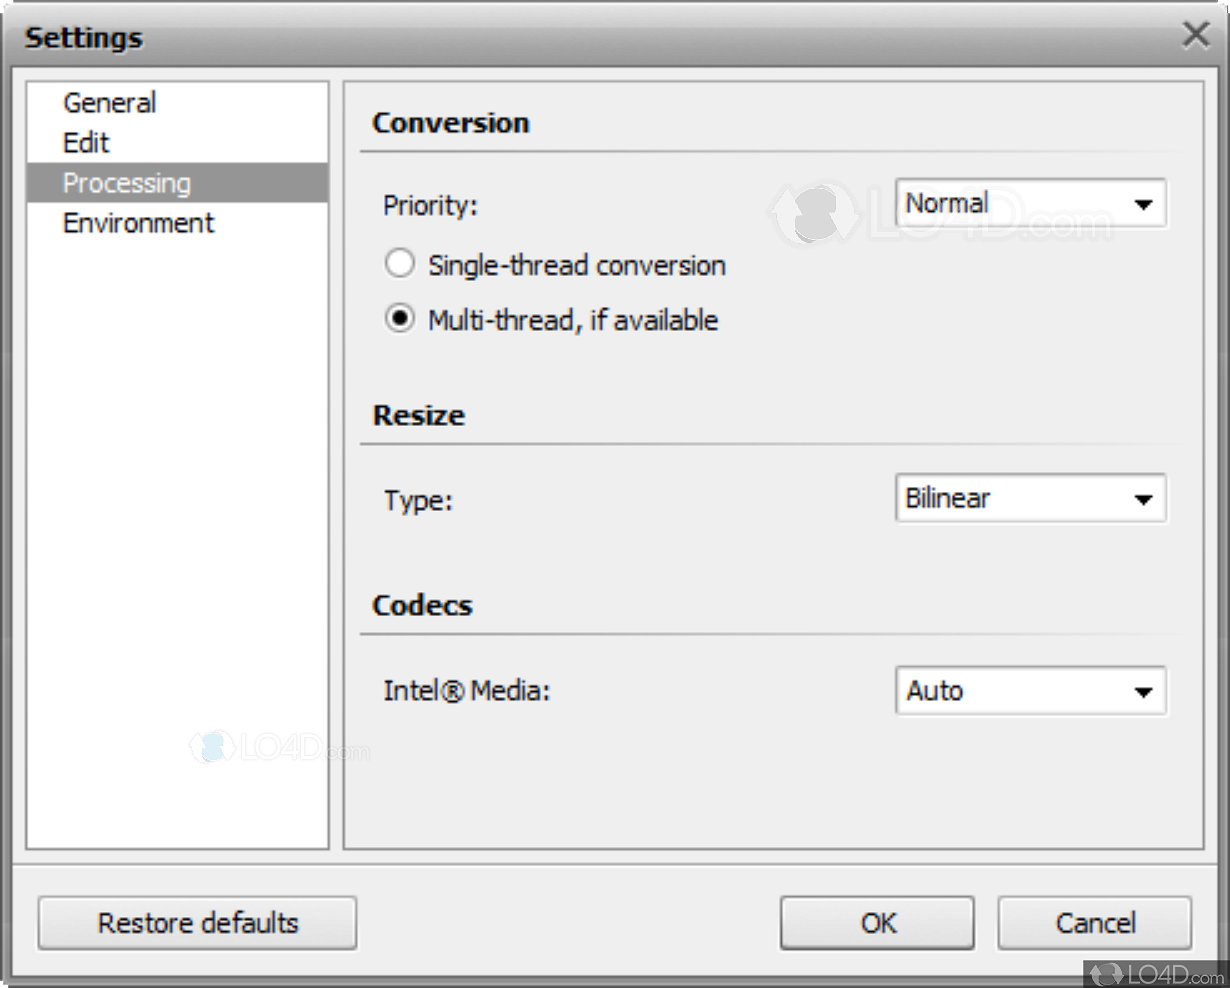Click the Priority label text
The image size is (1230, 988).
click(430, 205)
